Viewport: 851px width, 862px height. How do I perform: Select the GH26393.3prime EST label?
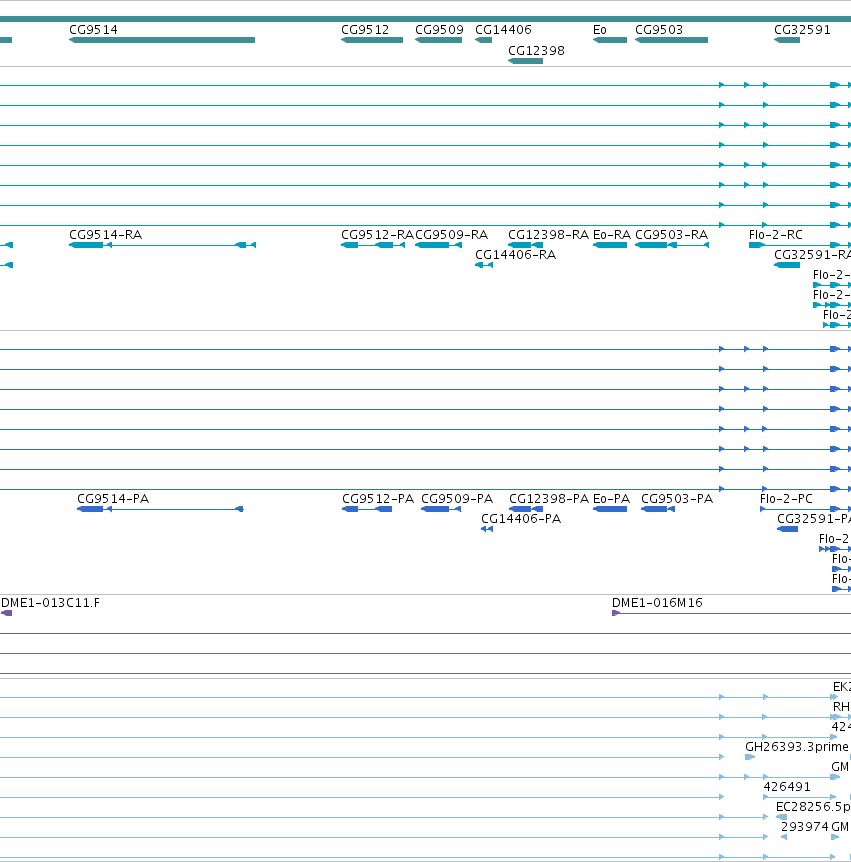797,747
